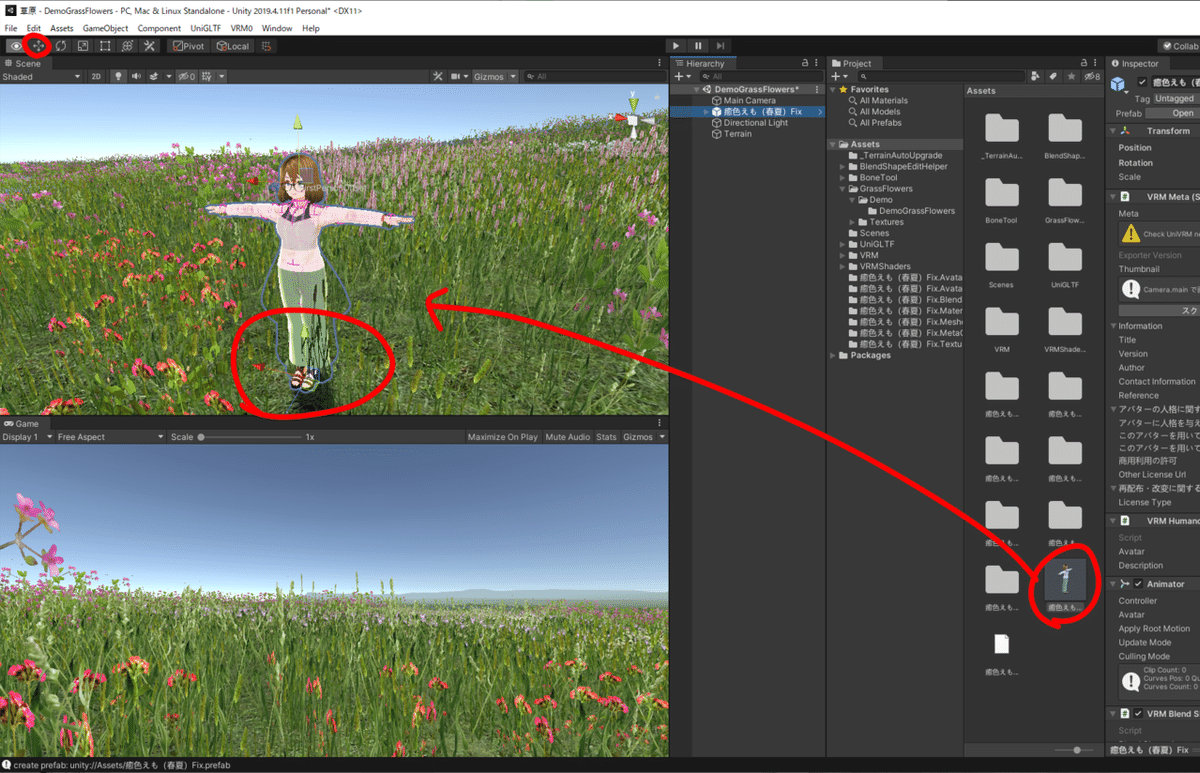Expand Packages folder in Project tree

tap(833, 355)
